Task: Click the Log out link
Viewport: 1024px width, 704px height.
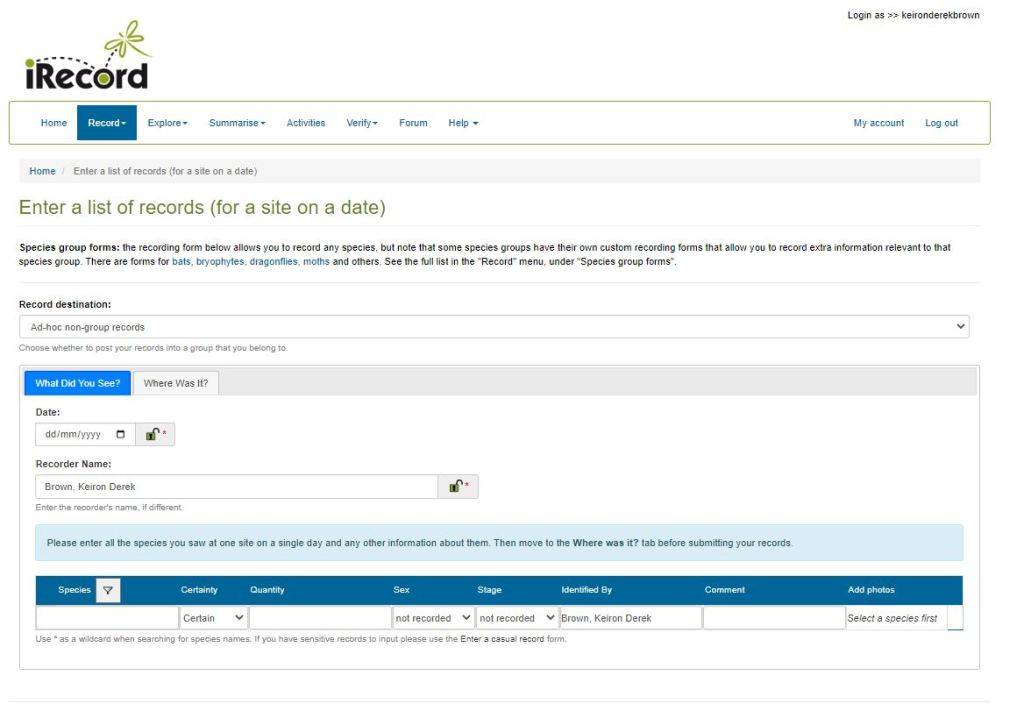Action: [941, 123]
